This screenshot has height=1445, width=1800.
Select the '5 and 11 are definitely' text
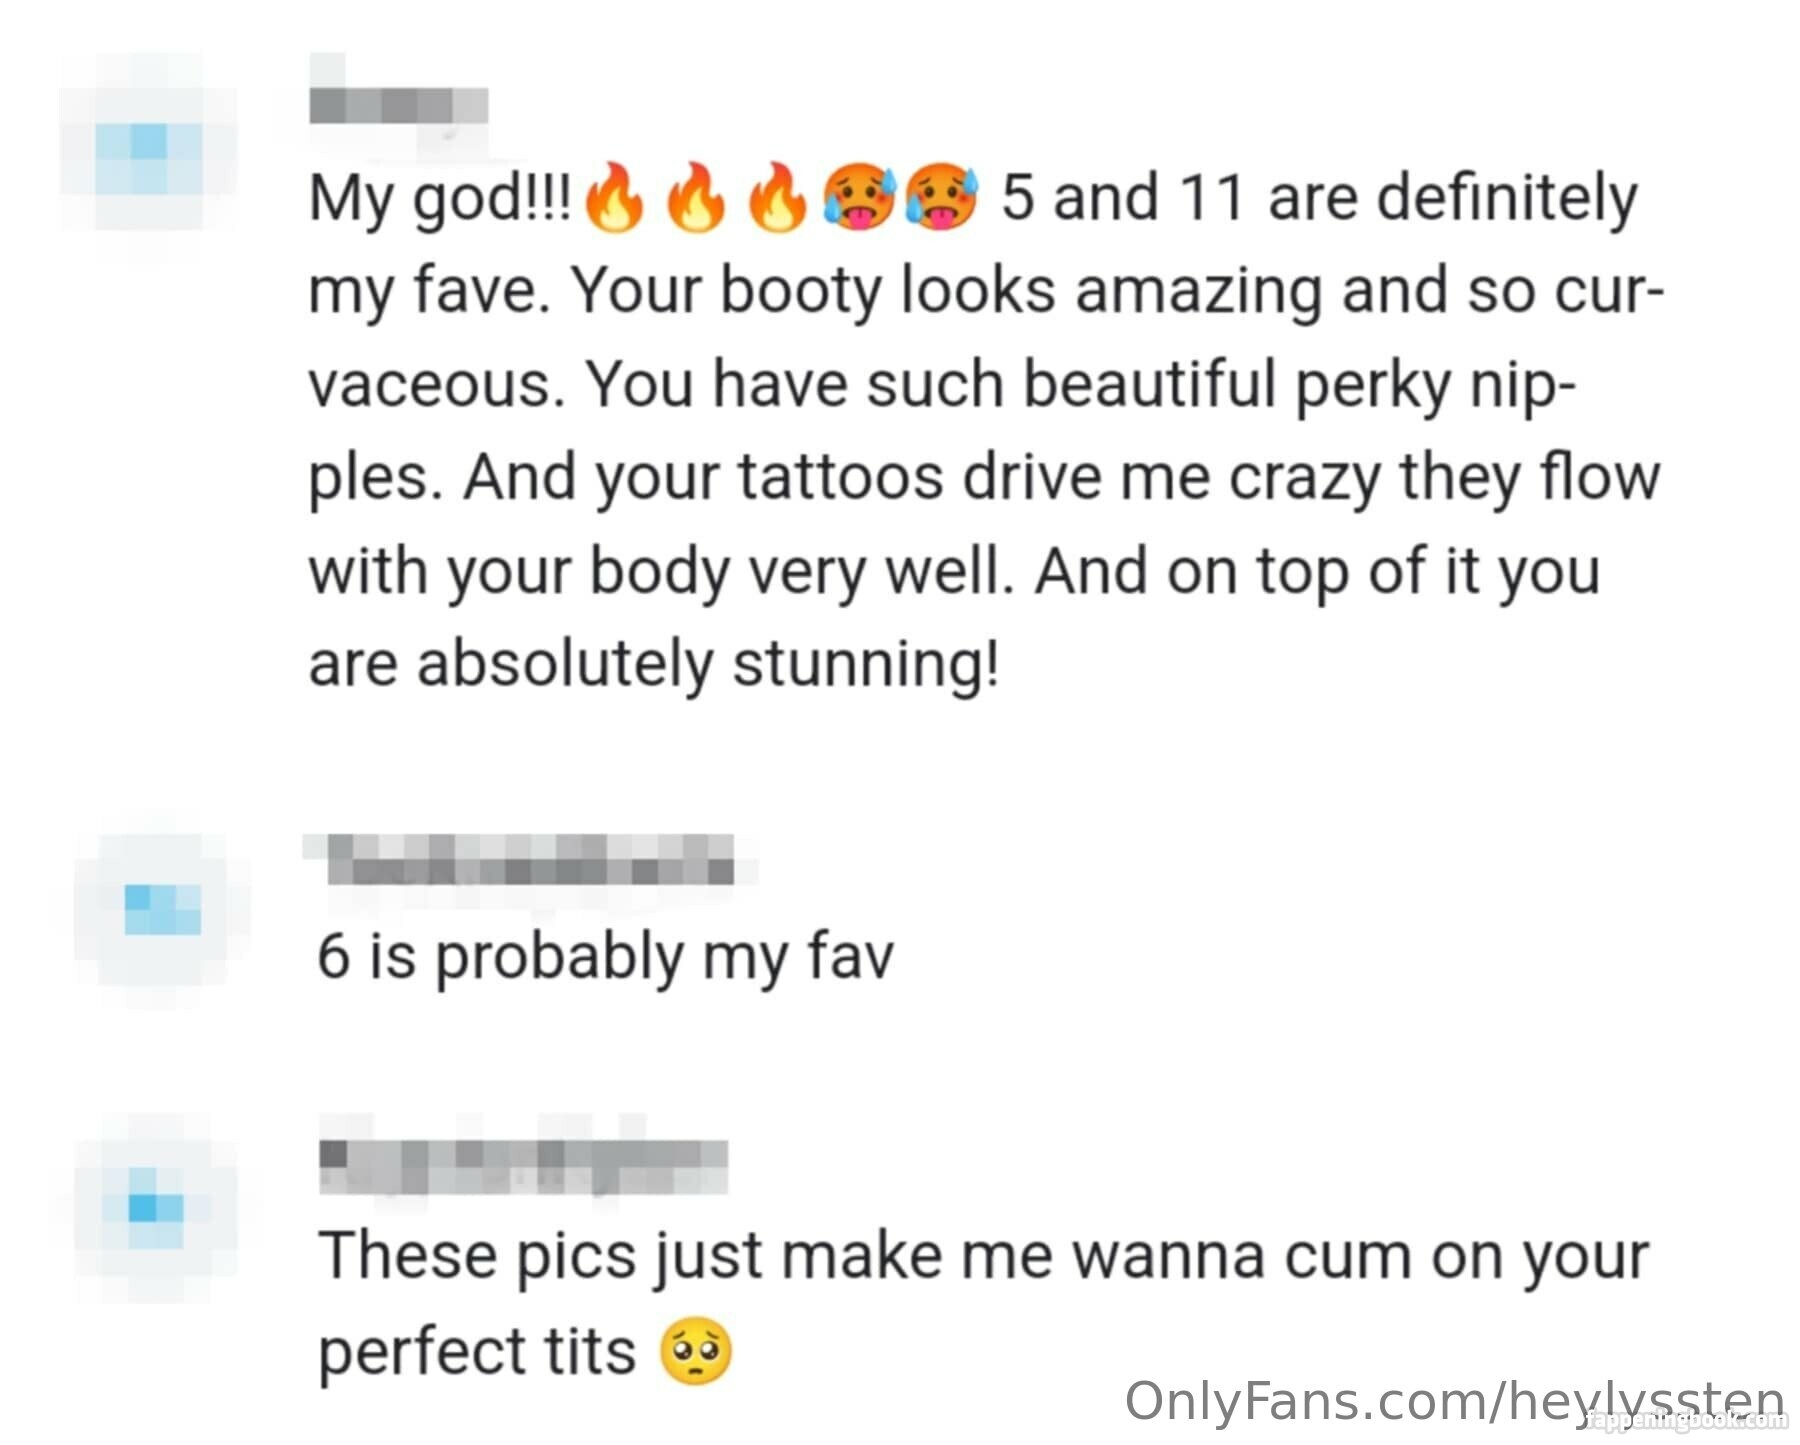point(1319,197)
